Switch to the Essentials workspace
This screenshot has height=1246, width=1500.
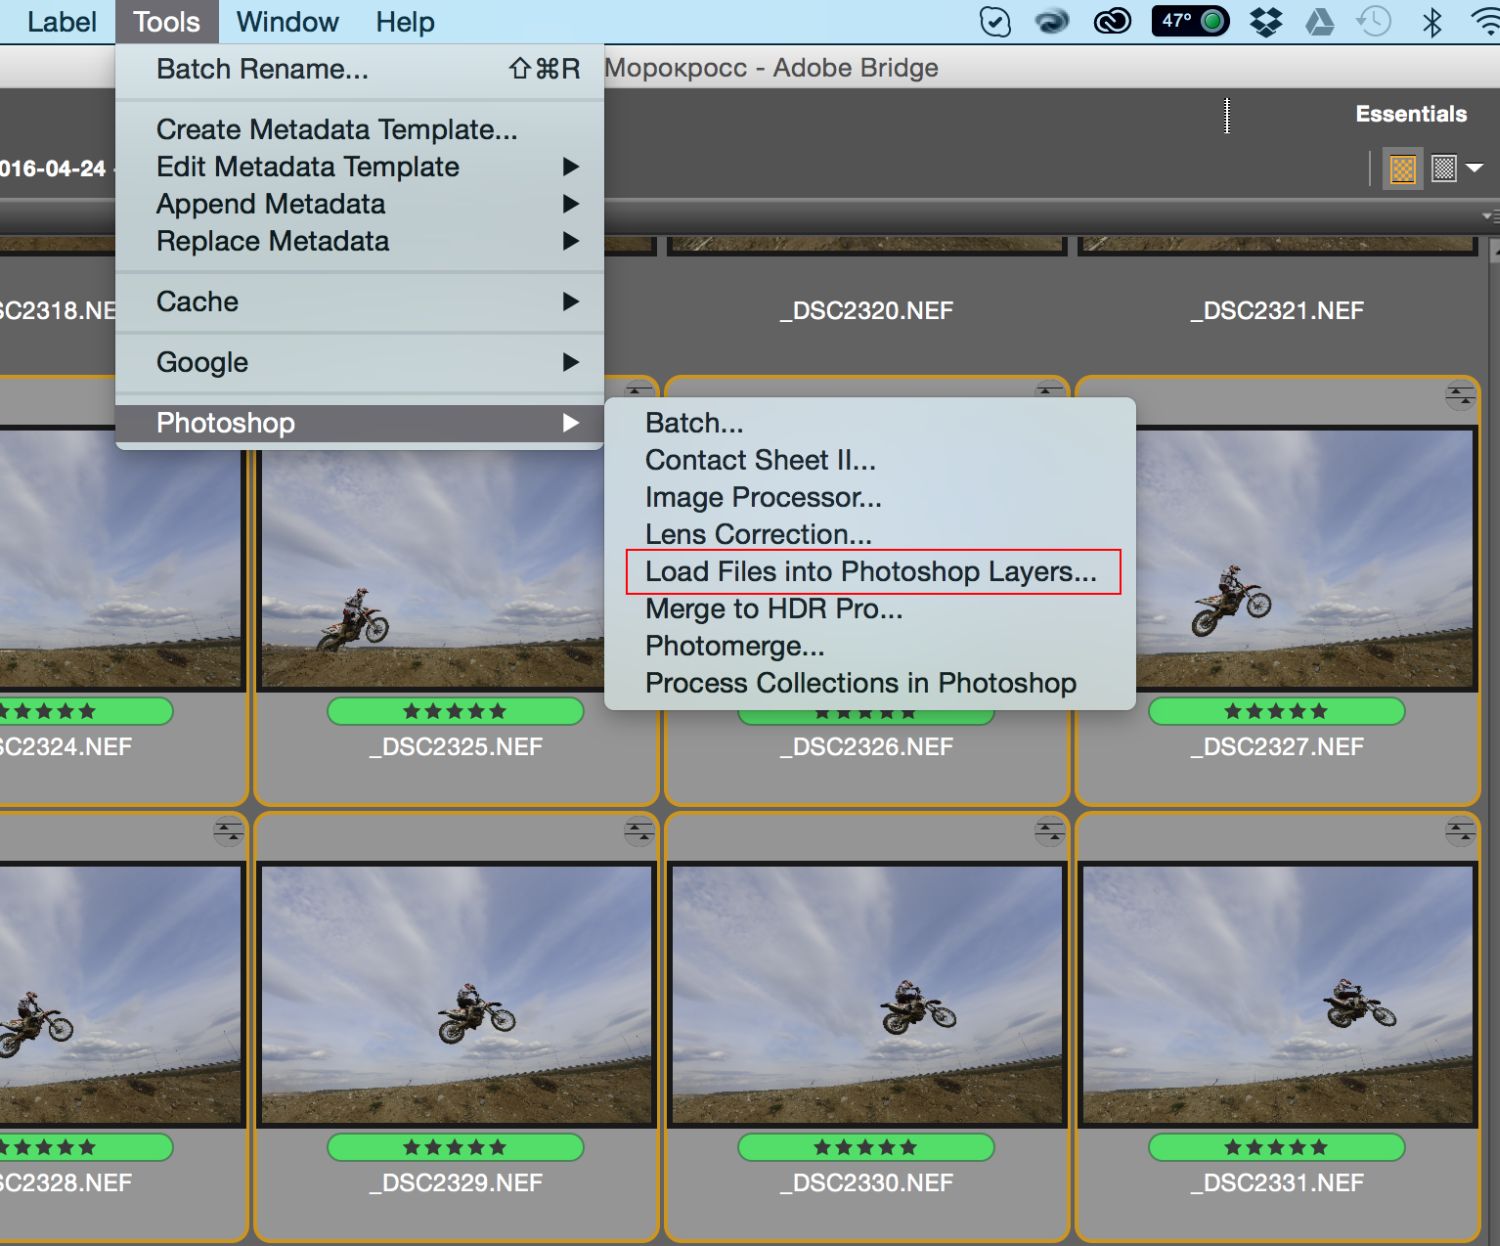coord(1410,114)
